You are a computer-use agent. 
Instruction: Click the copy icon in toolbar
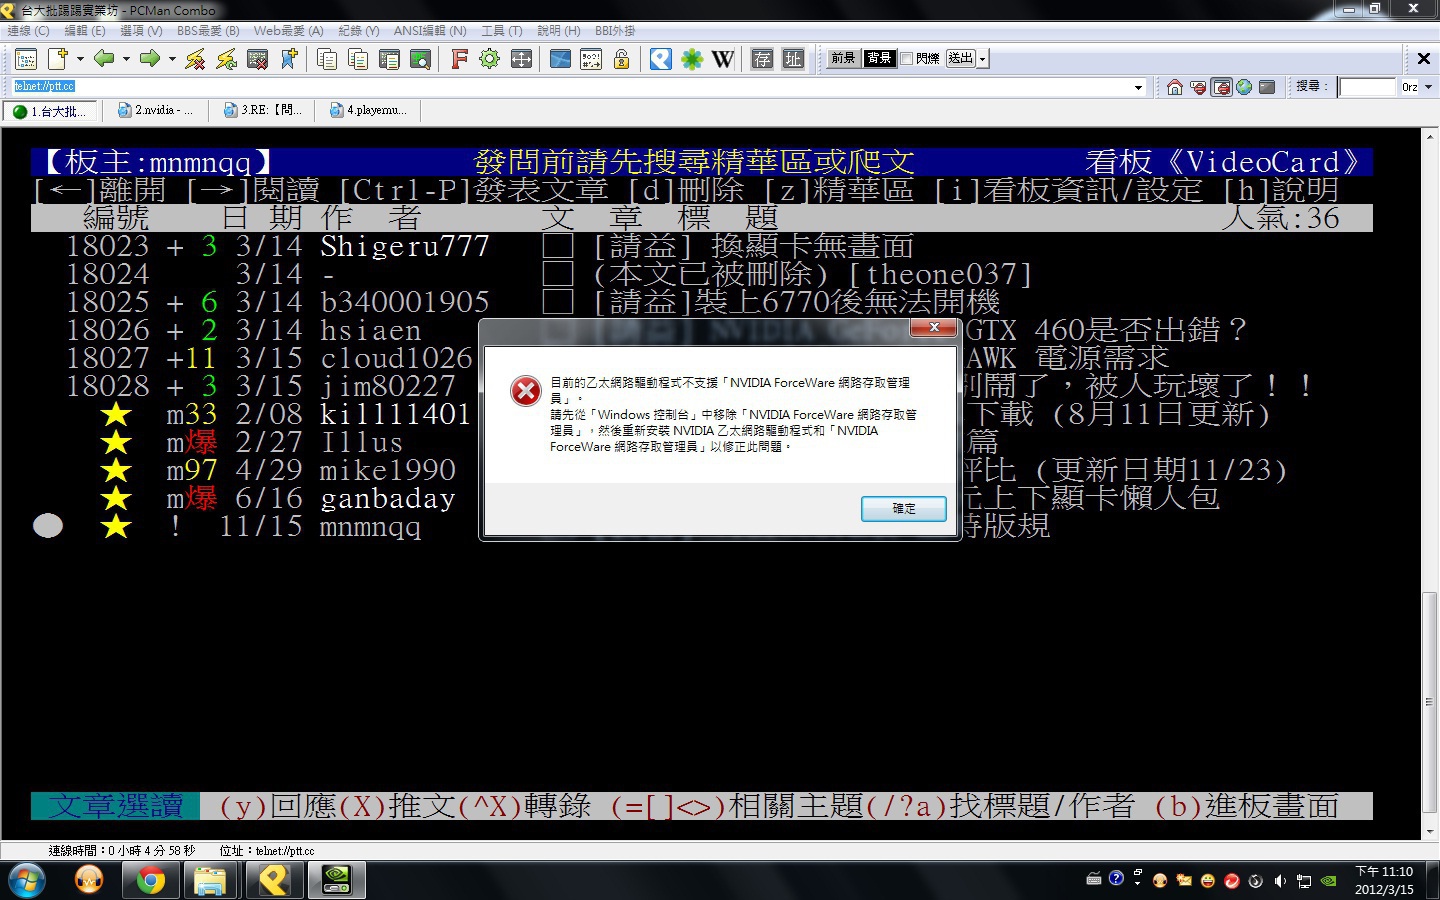coord(327,59)
